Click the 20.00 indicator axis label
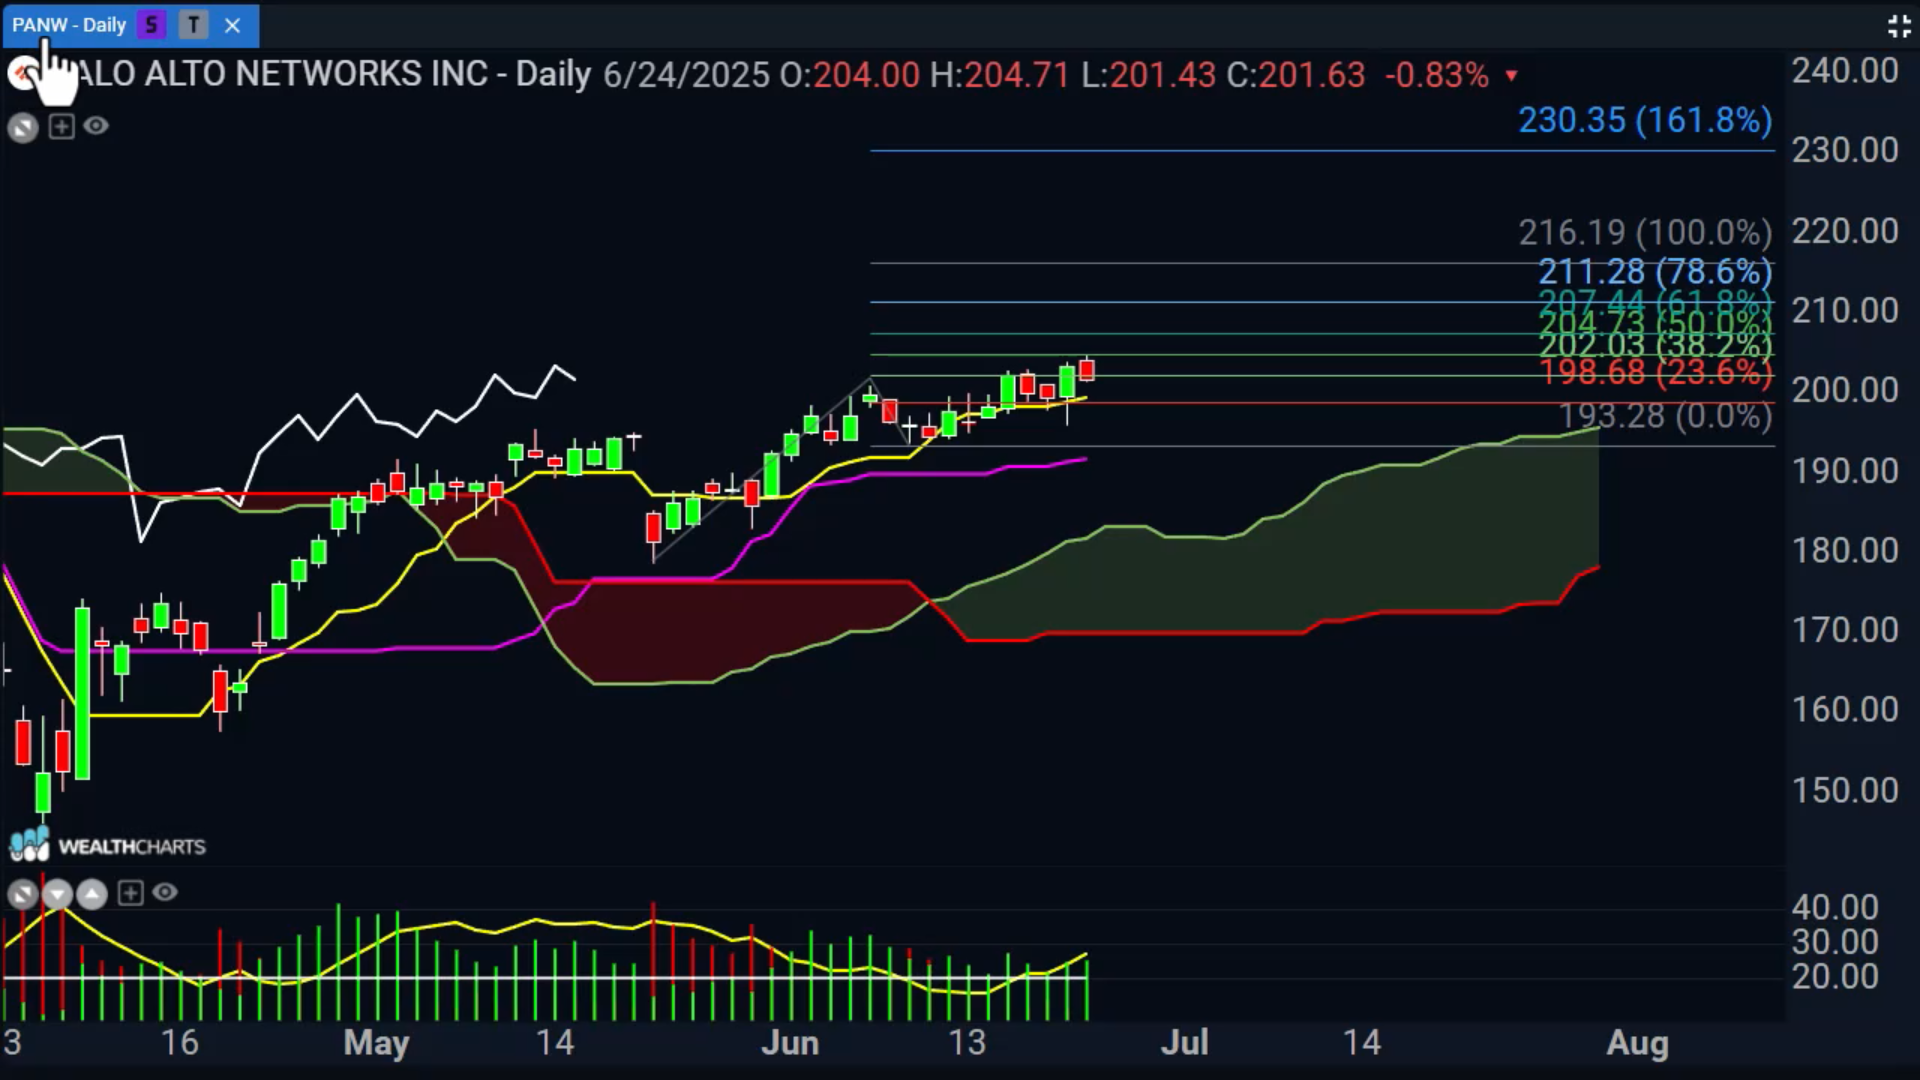The height and width of the screenshot is (1080, 1920). pos(1835,976)
